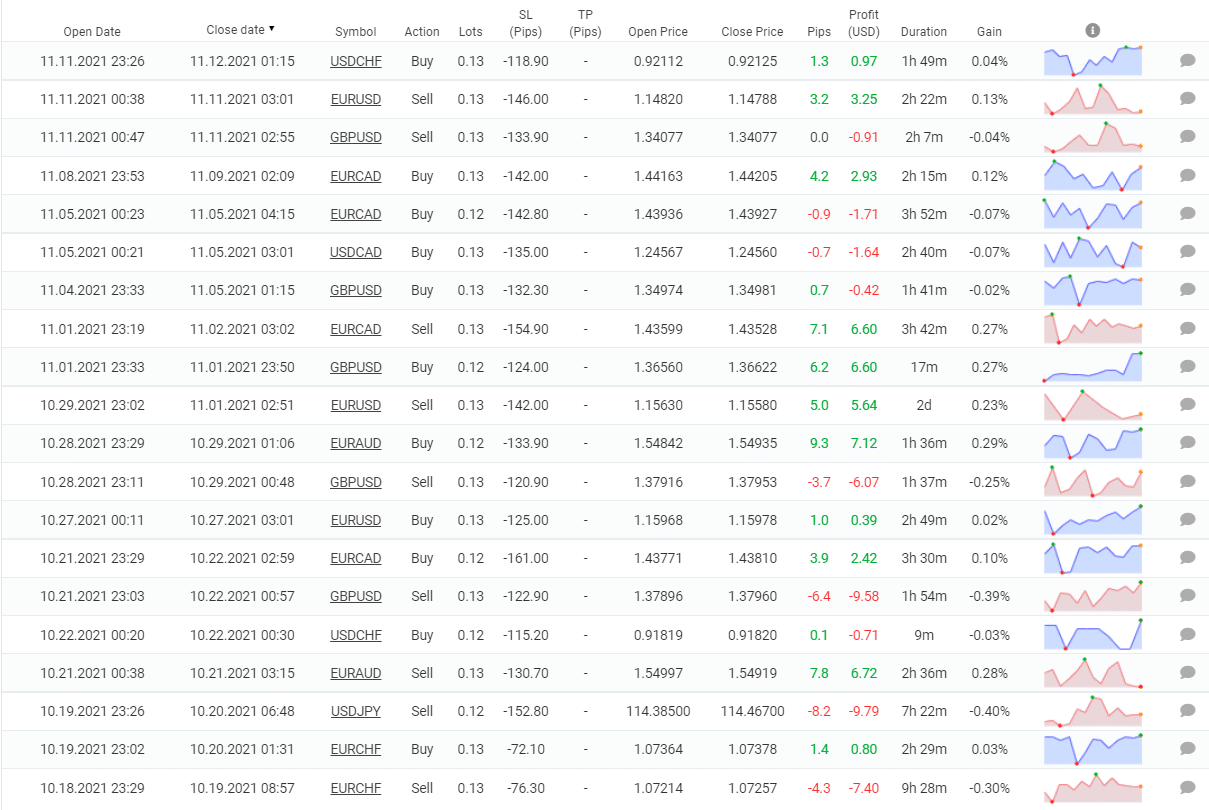Image resolution: width=1209 pixels, height=810 pixels.
Task: Sort the table by Open Date header
Action: click(x=92, y=31)
